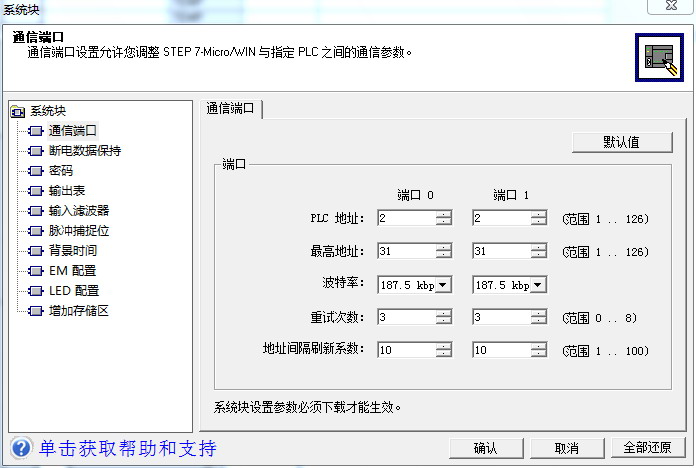Click the 系统块 root node icon
Image resolution: width=696 pixels, height=468 pixels.
click(x=17, y=111)
